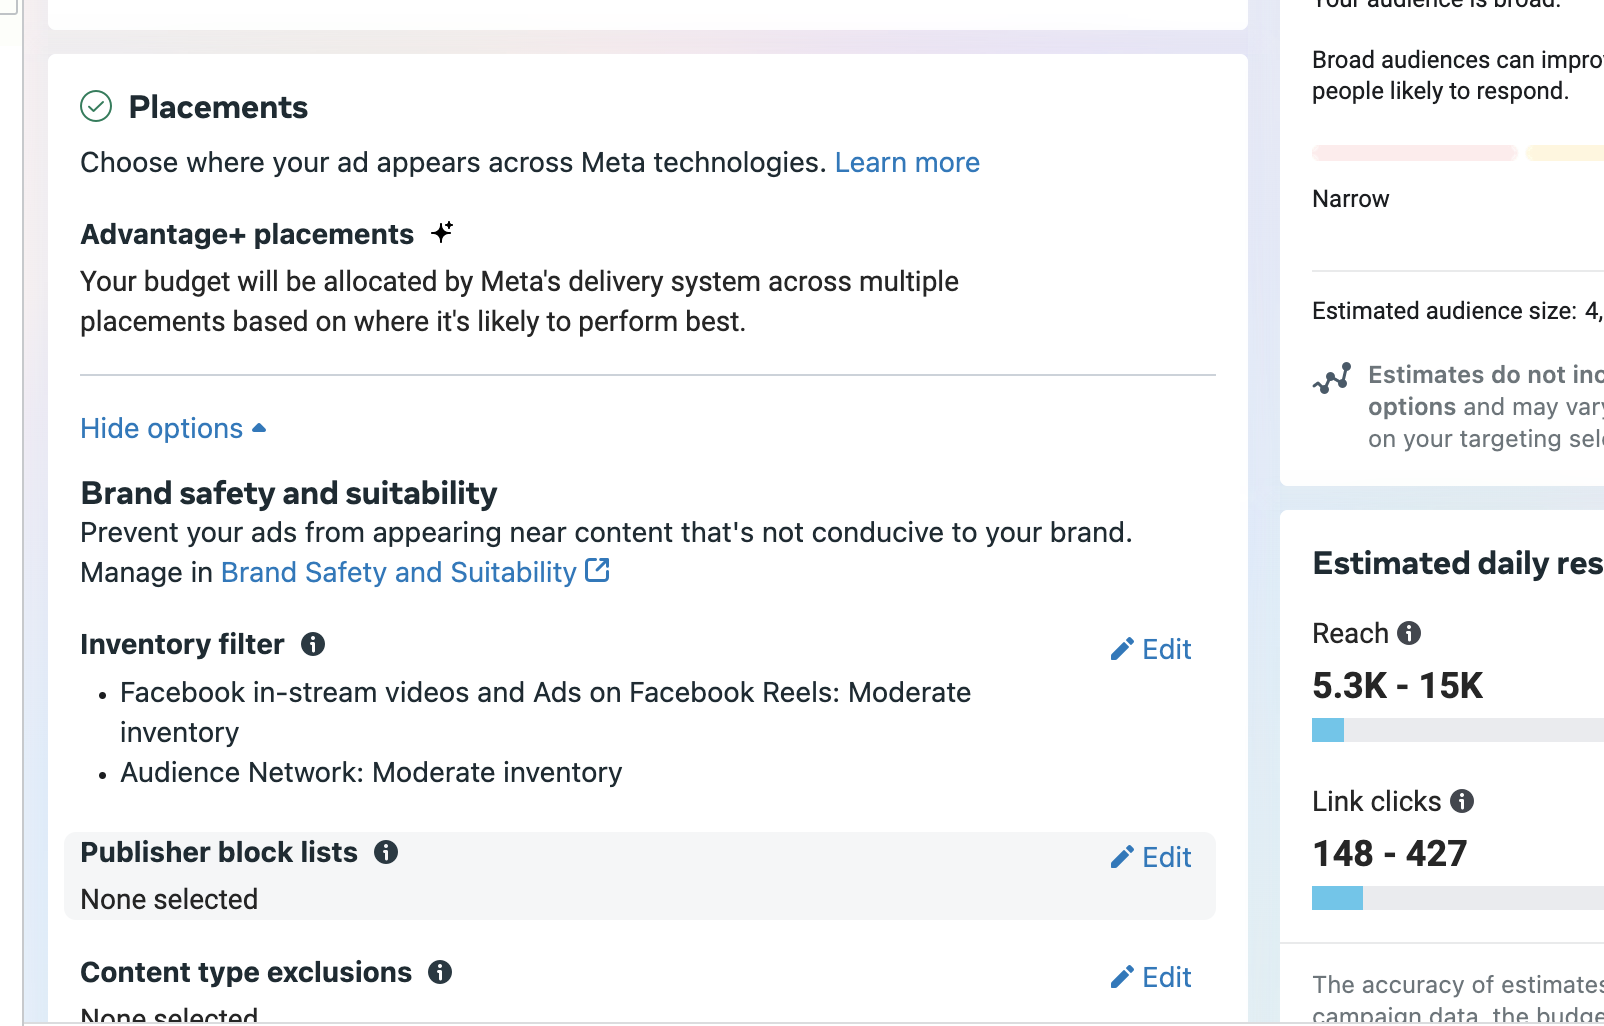Click the external-link icon after Brand Safety and Suitability

coord(597,569)
